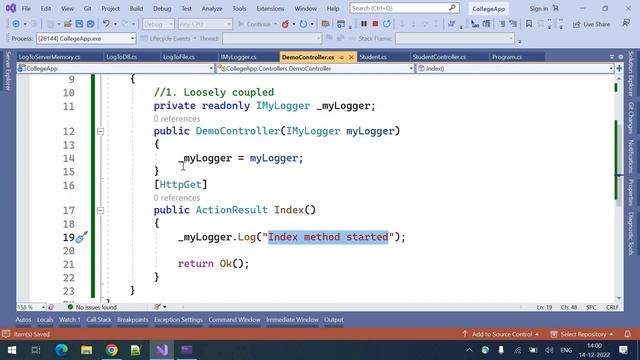Open the Immediate Window tab
640x360 pixels.
292,320
